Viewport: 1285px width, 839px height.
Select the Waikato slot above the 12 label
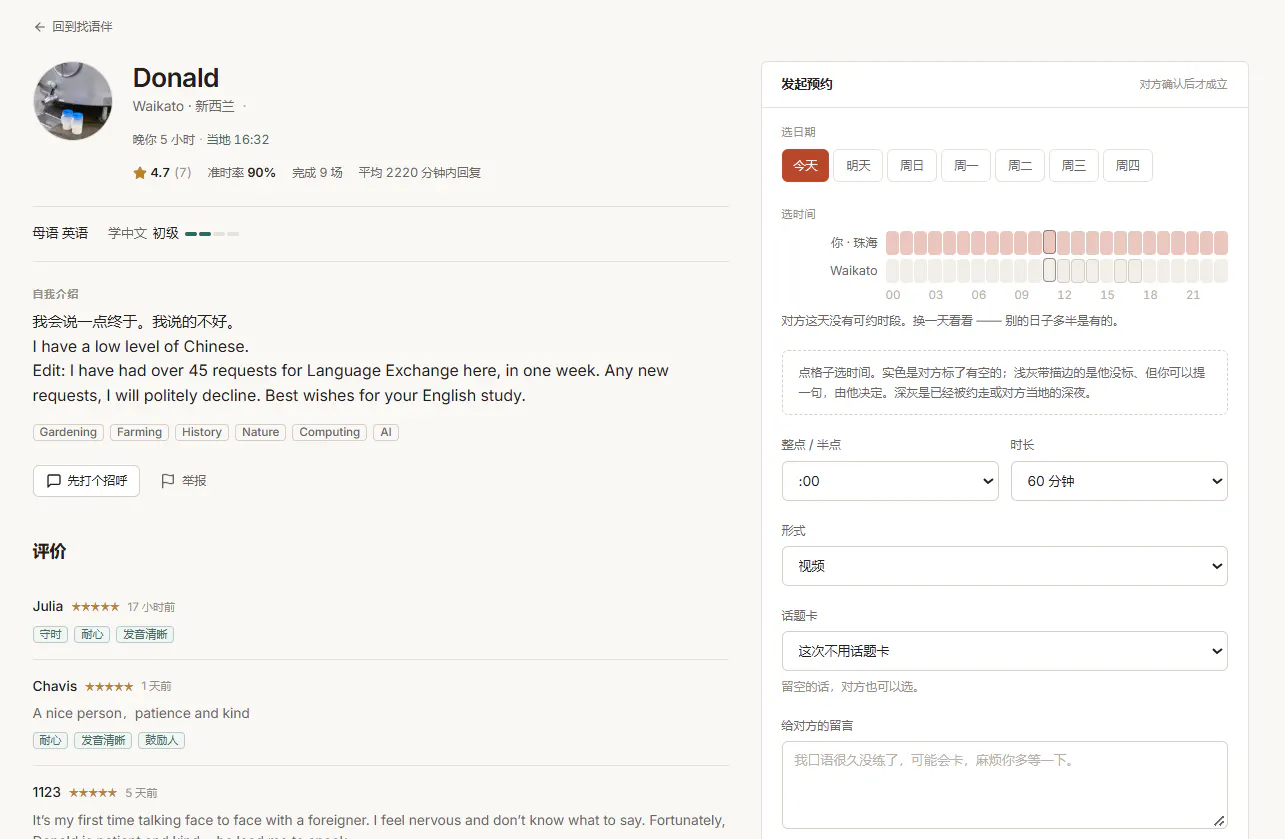pyautogui.click(x=1064, y=271)
